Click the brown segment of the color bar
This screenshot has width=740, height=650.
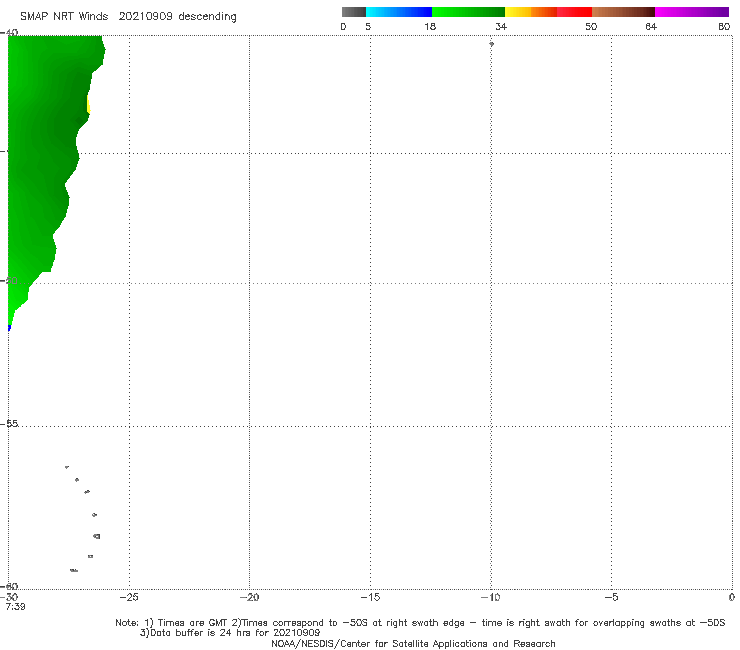[623, 12]
